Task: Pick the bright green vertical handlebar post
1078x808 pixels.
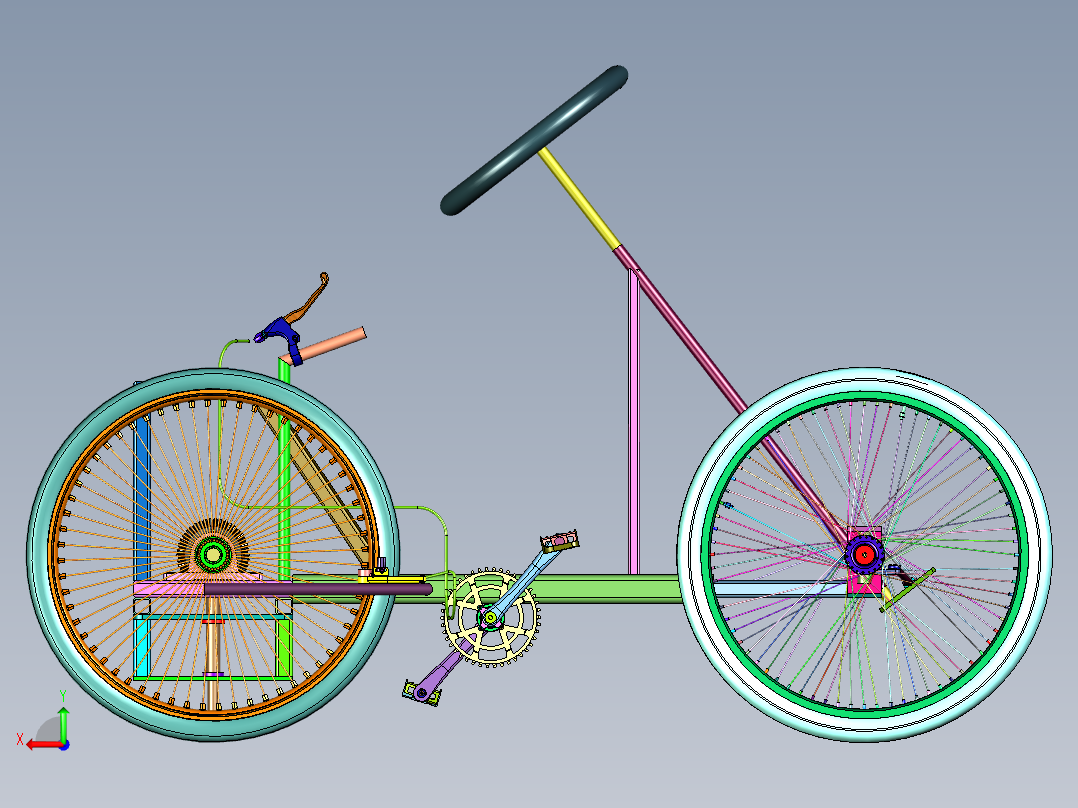Action: click(x=284, y=468)
